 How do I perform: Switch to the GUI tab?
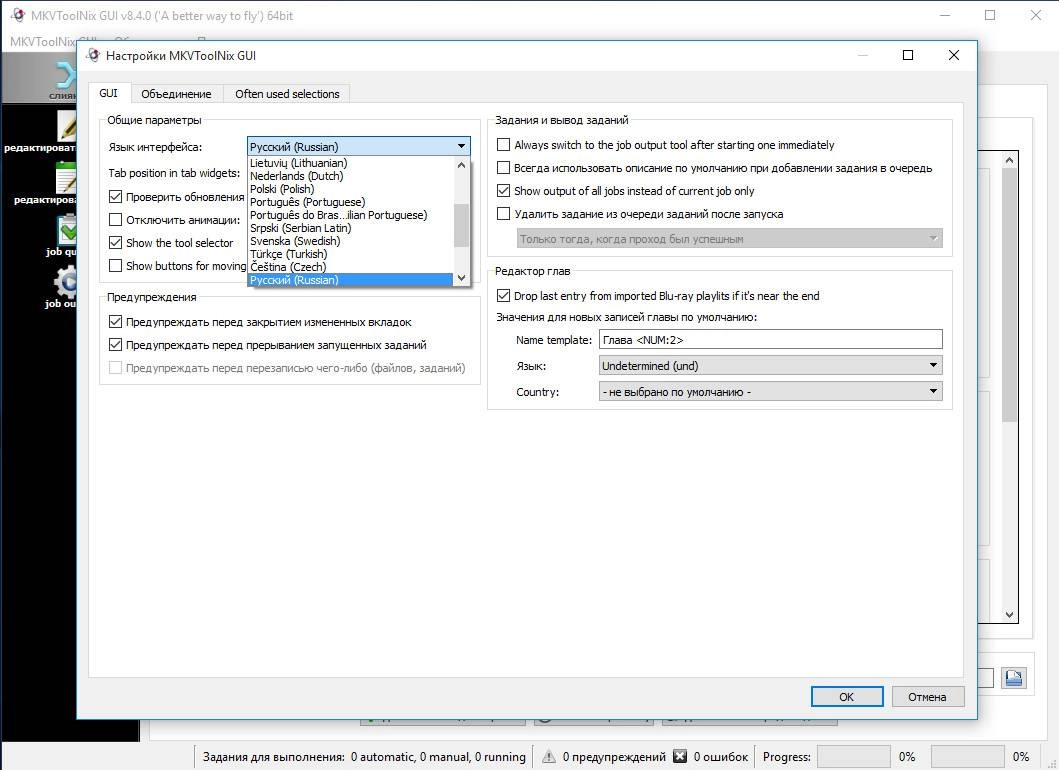tap(109, 93)
